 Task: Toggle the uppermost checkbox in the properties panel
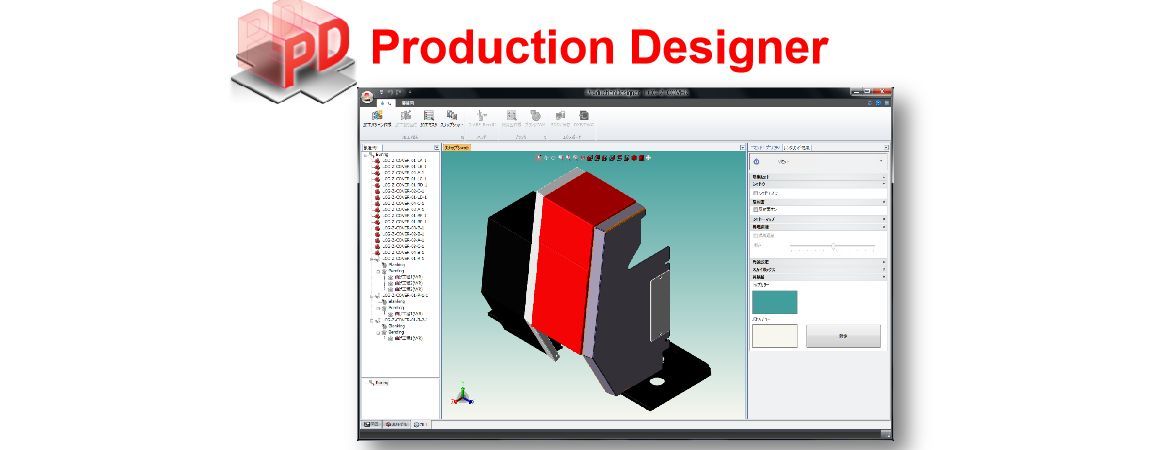click(x=754, y=193)
